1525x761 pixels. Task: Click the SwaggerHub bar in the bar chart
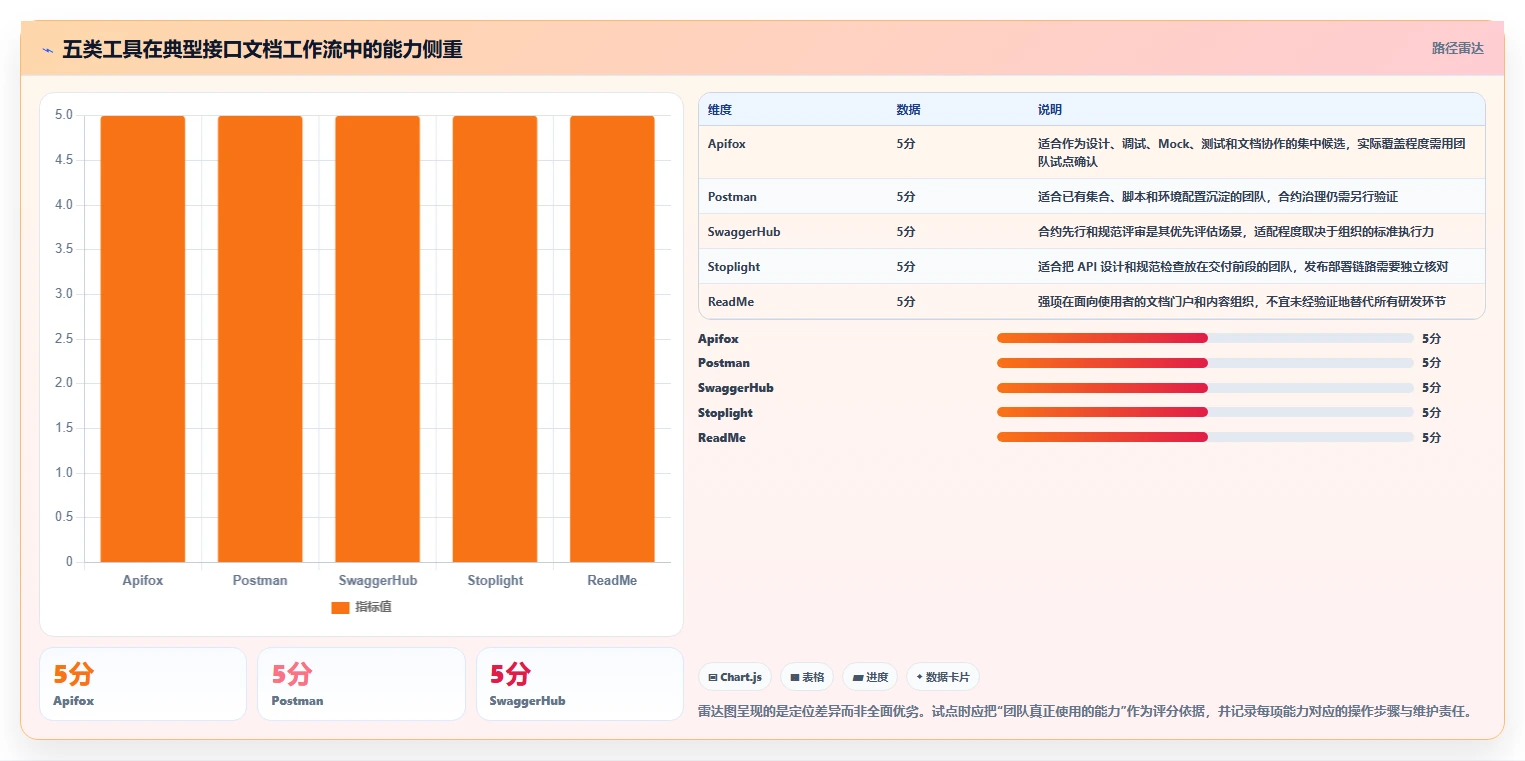point(378,339)
